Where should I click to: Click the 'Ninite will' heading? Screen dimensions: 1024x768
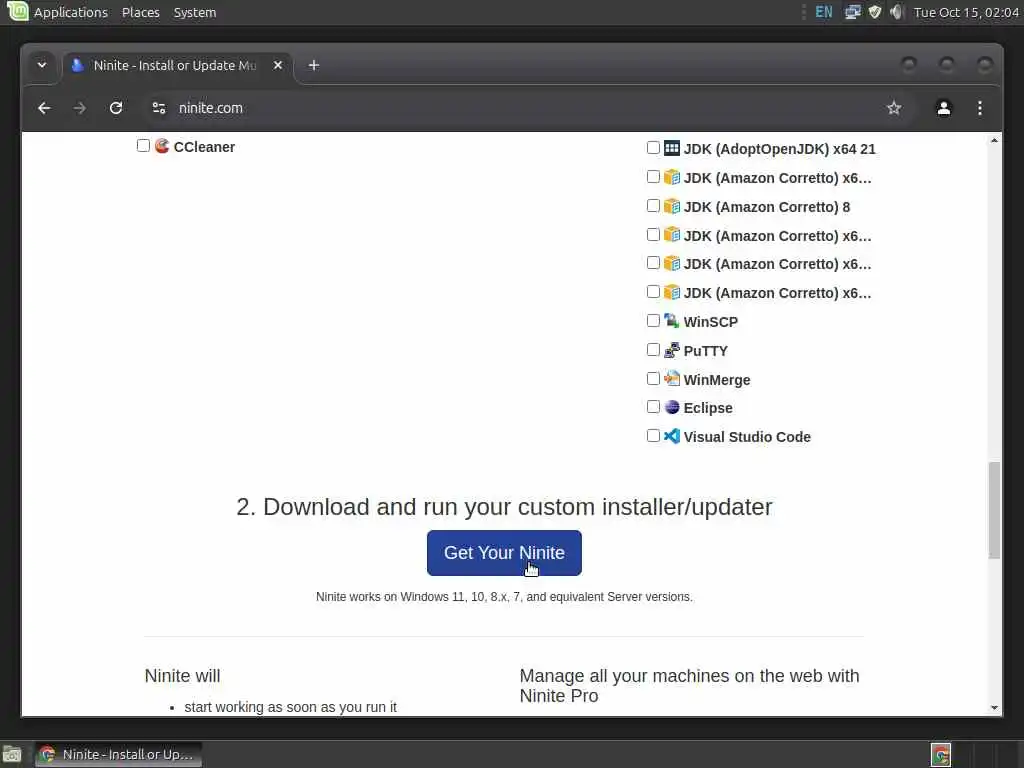pos(182,676)
